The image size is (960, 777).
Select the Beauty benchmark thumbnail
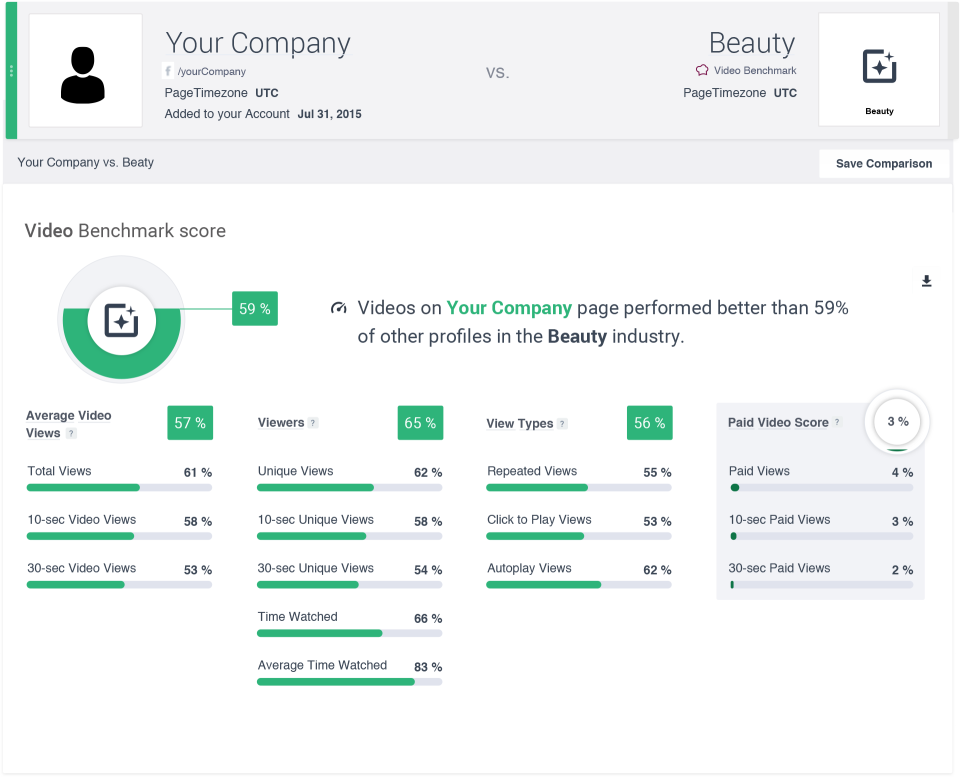pyautogui.click(x=878, y=70)
